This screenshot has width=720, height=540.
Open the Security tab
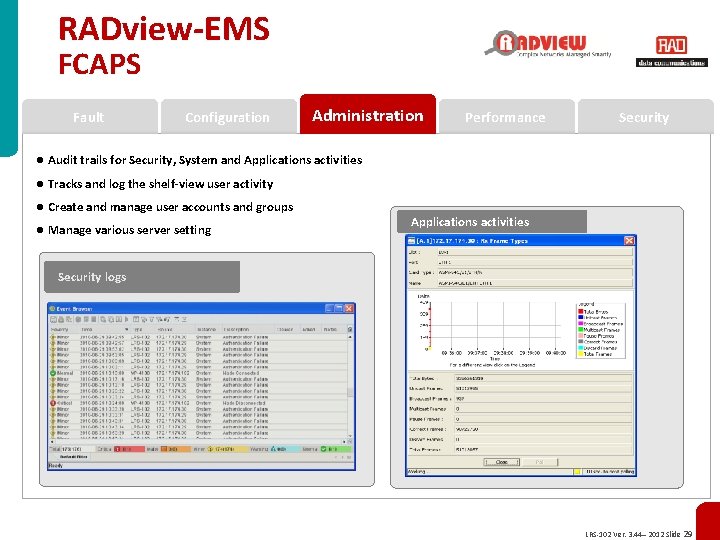[x=645, y=117]
